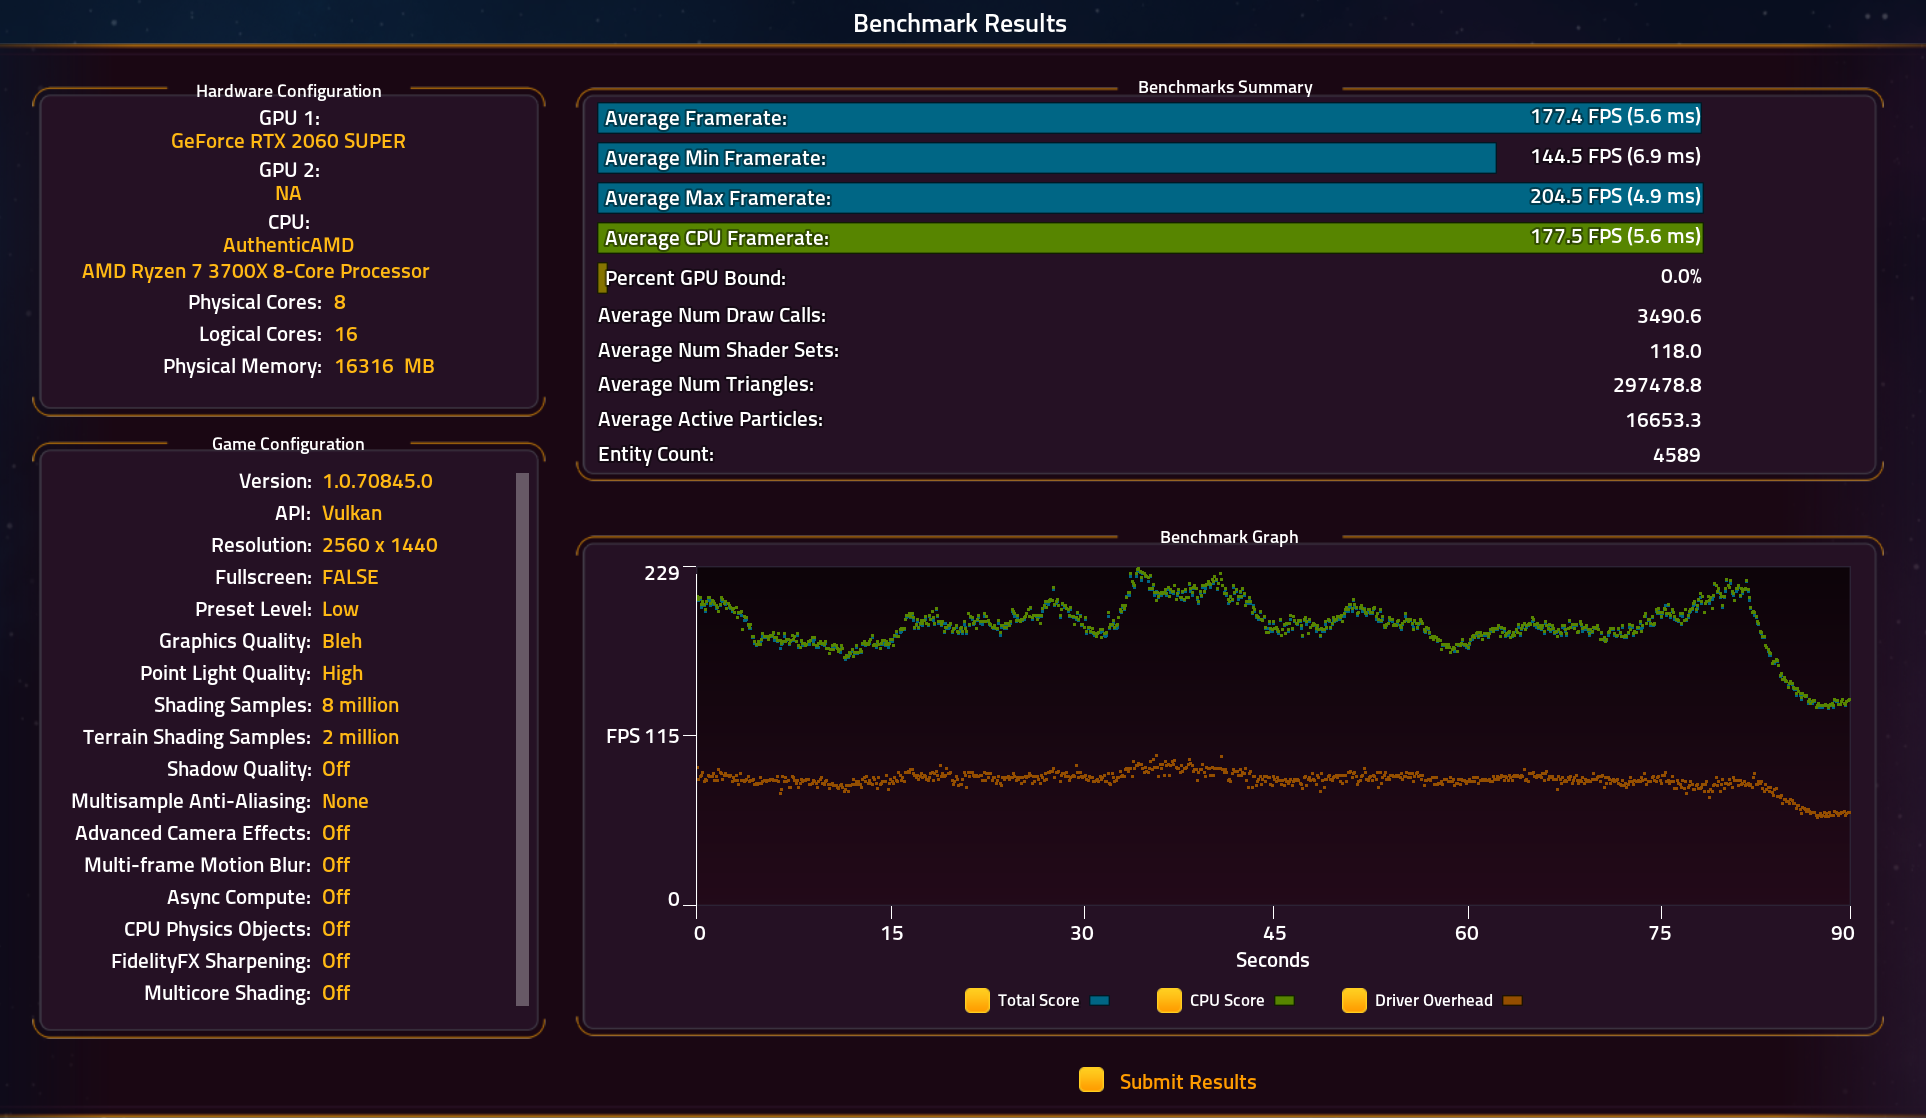Click the orange Submit Results button icon
The width and height of the screenshot is (1926, 1118).
point(1091,1080)
